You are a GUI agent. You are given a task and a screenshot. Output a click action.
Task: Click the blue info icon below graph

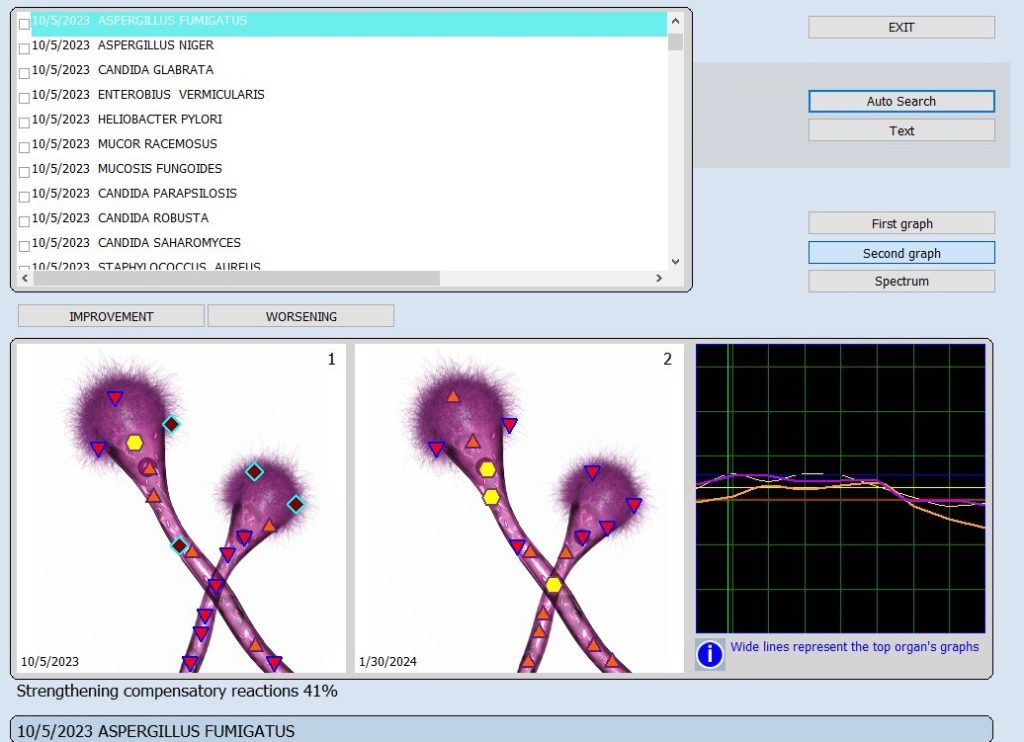click(710, 654)
